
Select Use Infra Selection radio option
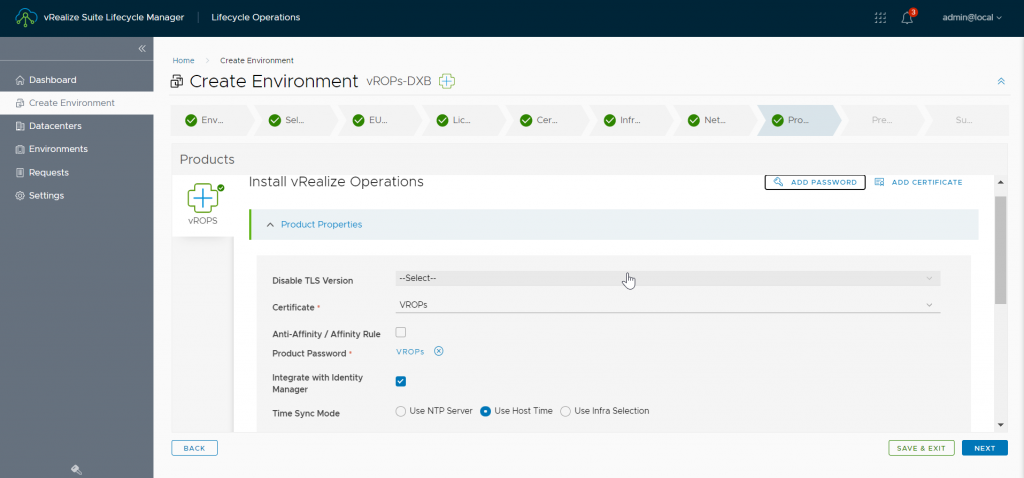point(566,411)
